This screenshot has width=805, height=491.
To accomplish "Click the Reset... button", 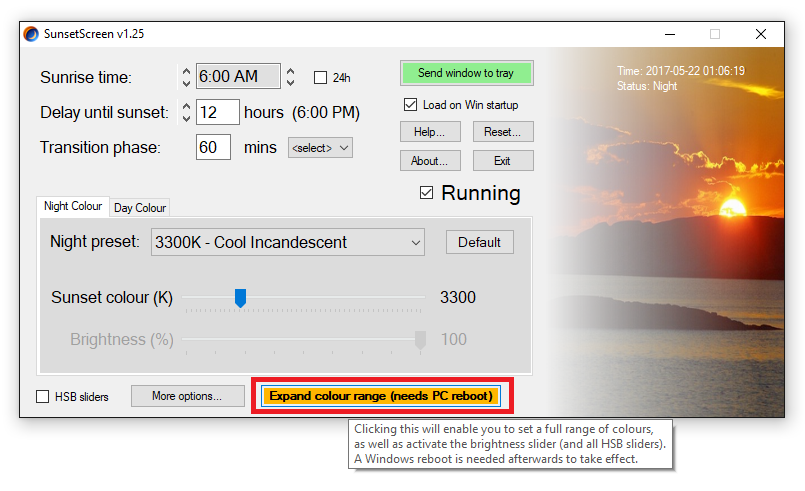I will 503,132.
